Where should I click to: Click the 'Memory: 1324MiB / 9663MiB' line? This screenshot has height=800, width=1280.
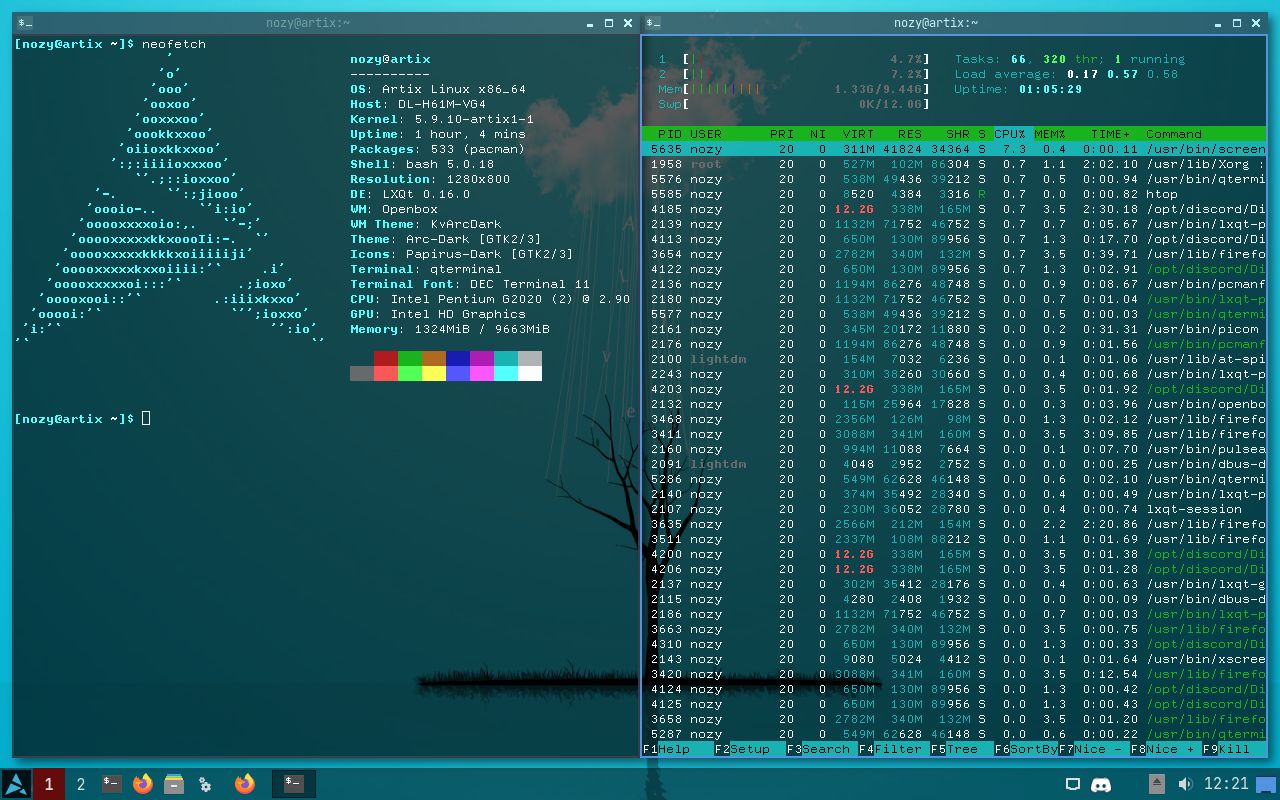click(x=450, y=329)
